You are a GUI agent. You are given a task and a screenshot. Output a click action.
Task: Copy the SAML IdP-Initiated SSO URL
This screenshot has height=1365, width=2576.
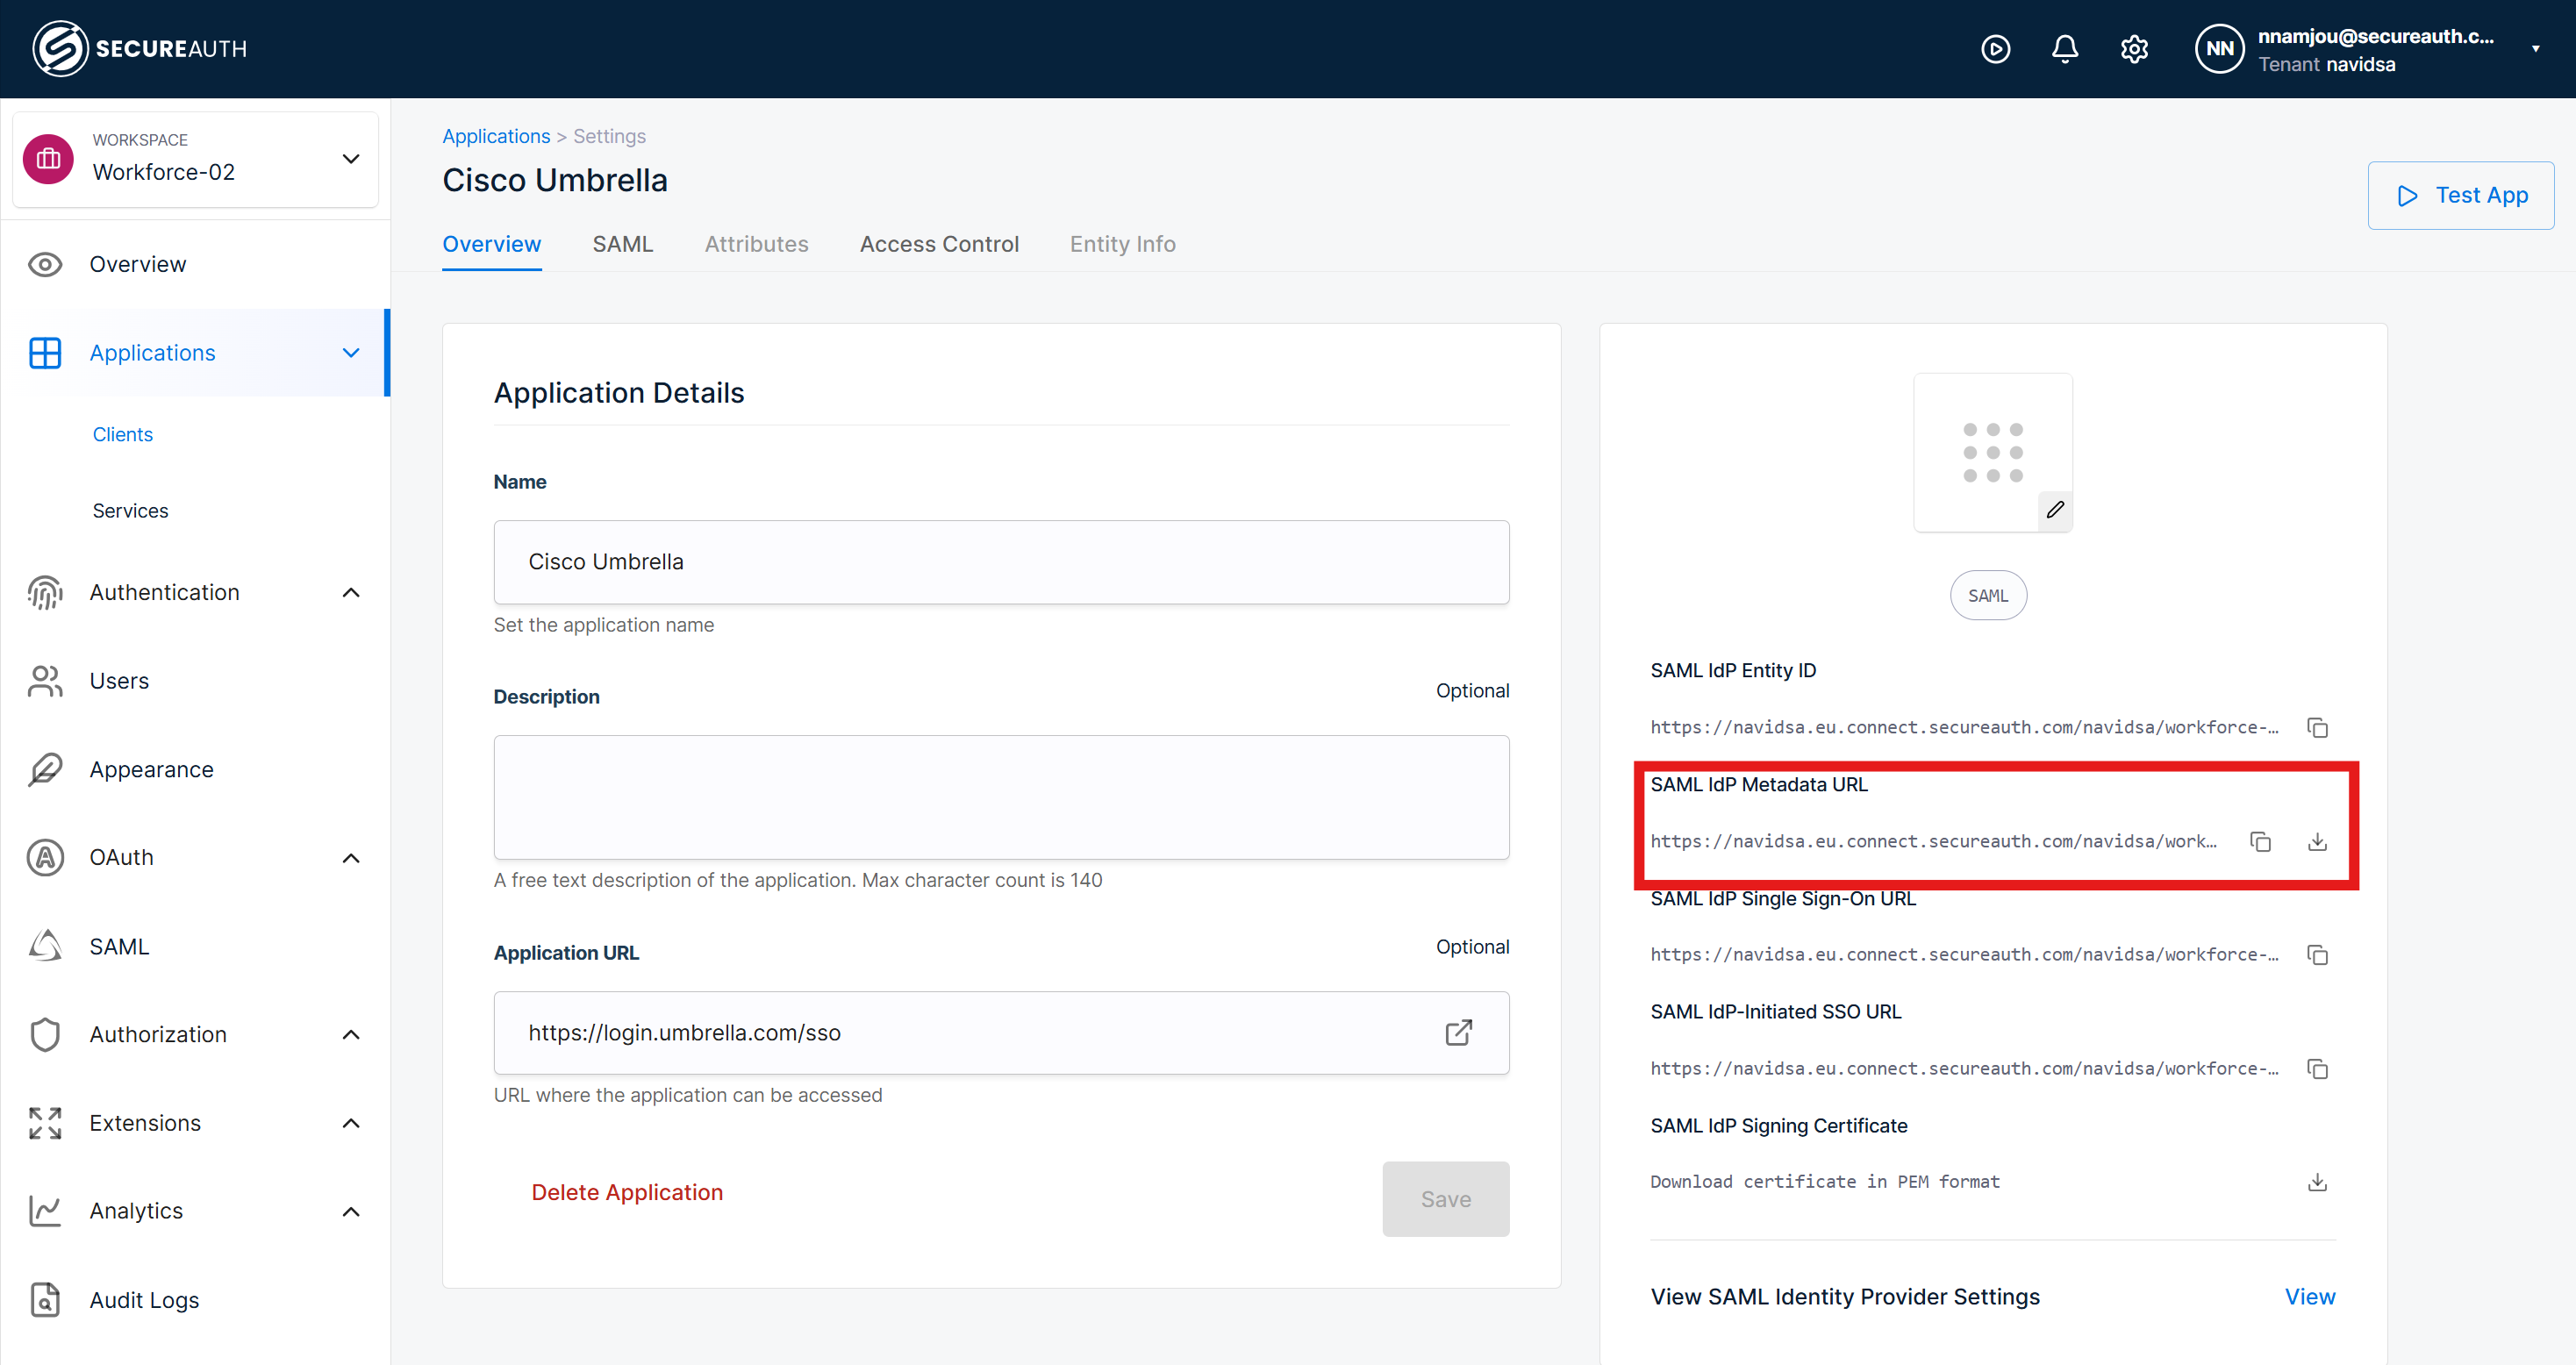tap(2317, 1068)
